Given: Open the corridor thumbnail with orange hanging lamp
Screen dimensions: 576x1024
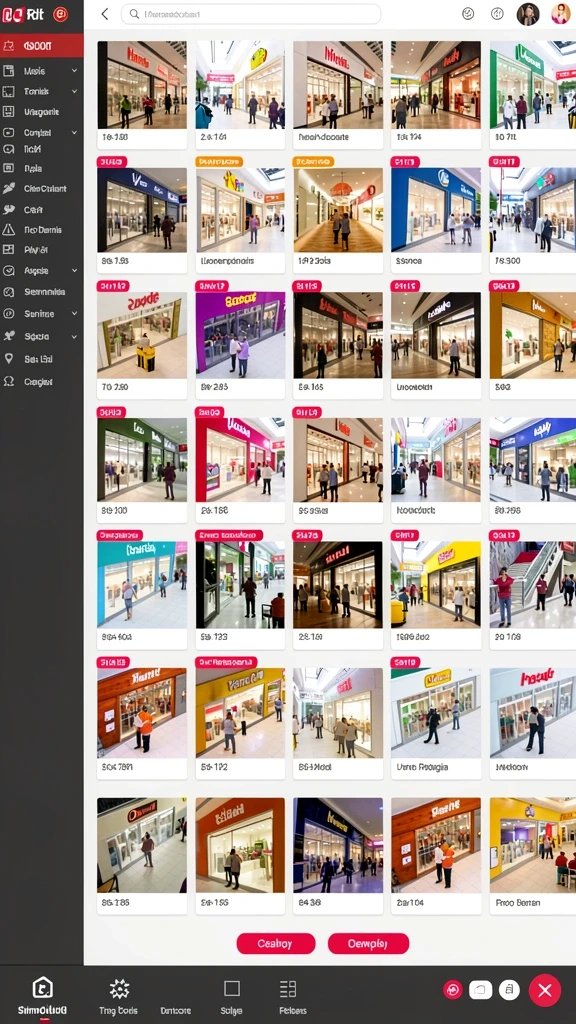Looking at the screenshot, I should pyautogui.click(x=338, y=210).
